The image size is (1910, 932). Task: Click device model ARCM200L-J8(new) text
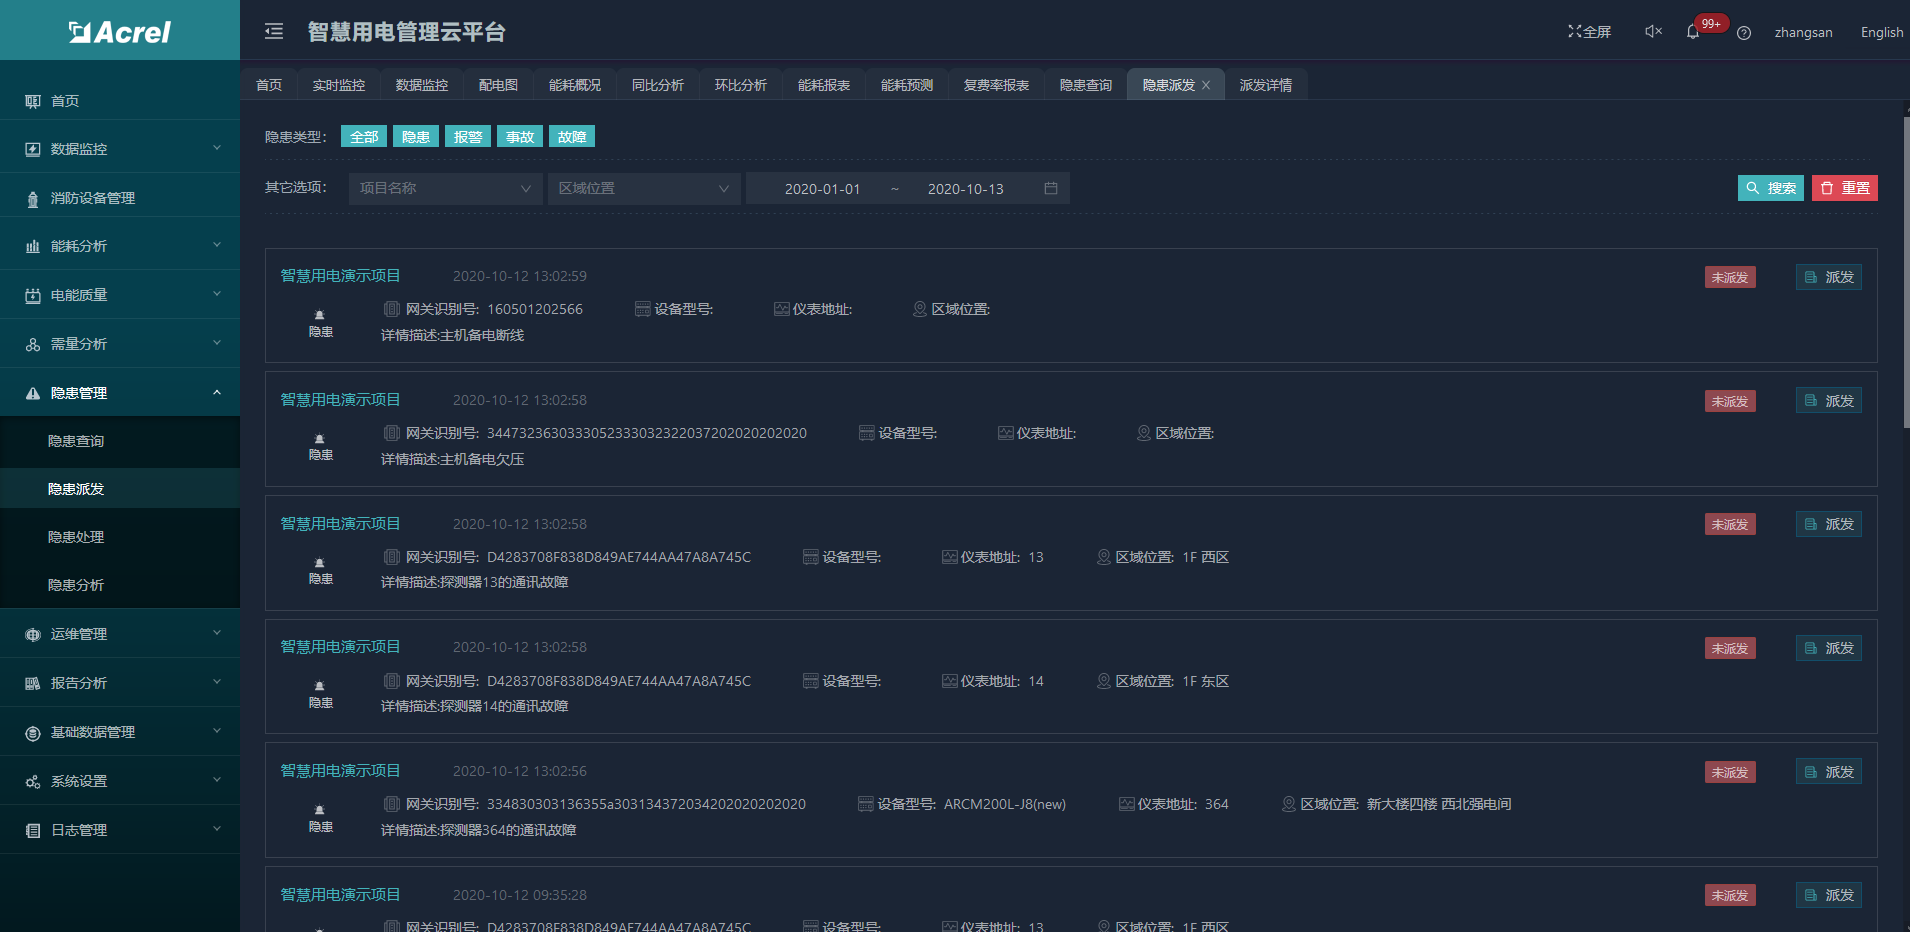click(x=1005, y=804)
